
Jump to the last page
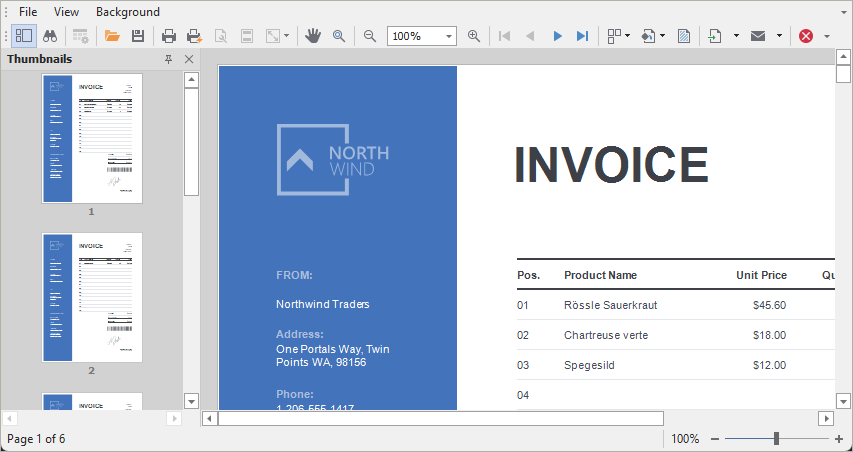(583, 36)
